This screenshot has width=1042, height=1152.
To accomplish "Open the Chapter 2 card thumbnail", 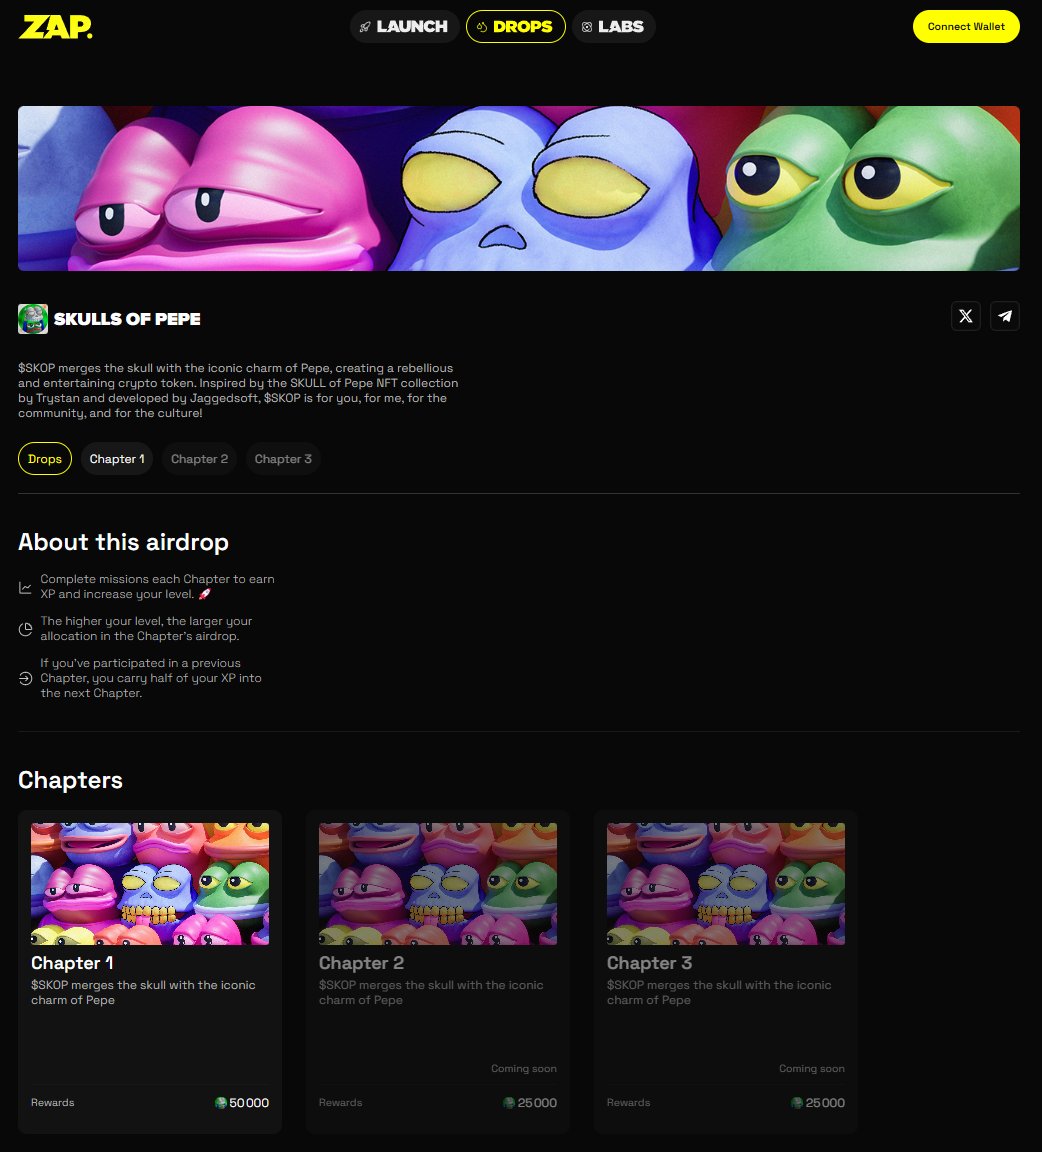I will click(438, 884).
